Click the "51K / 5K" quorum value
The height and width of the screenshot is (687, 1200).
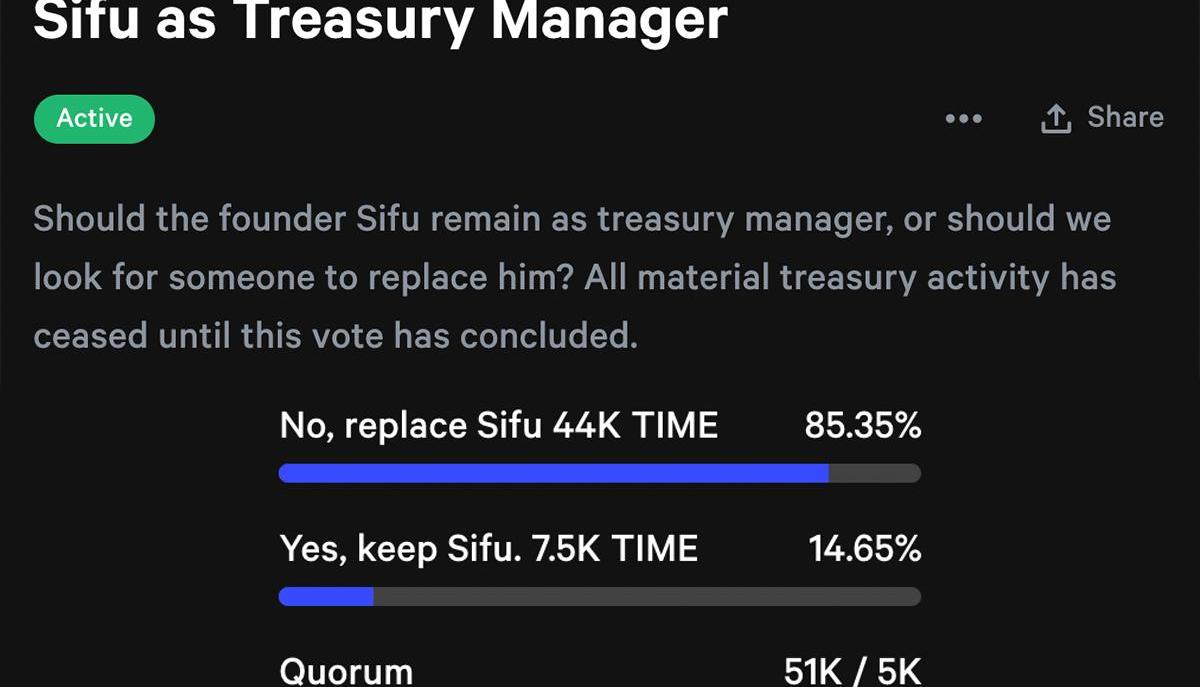coord(852,670)
